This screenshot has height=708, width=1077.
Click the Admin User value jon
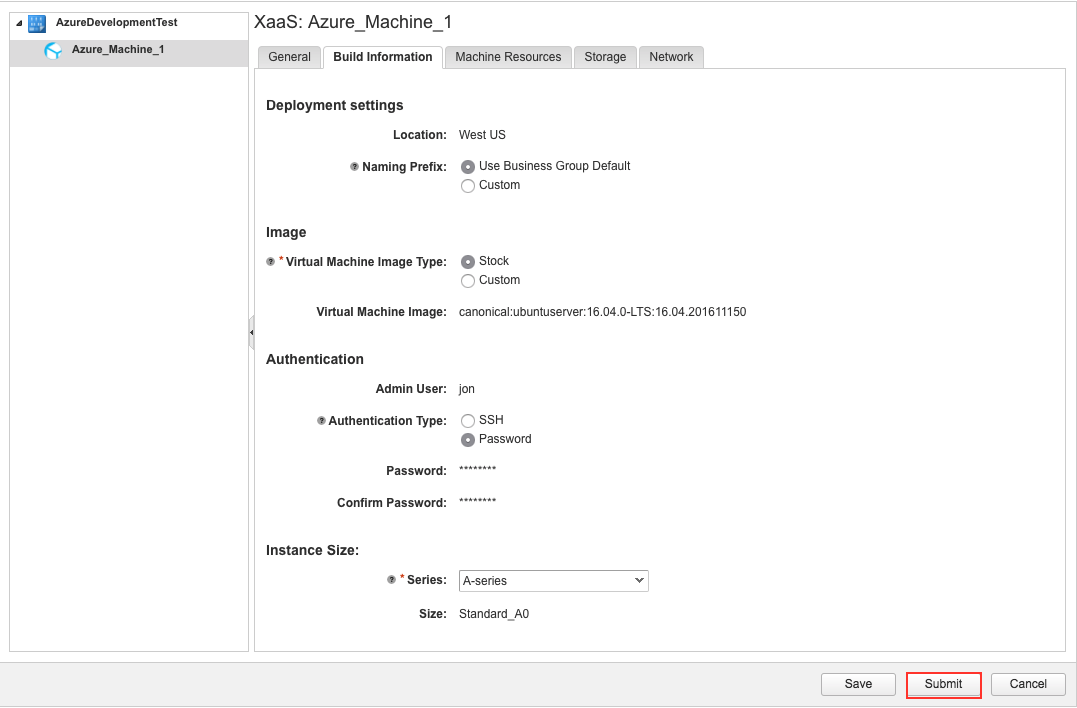[x=466, y=389]
